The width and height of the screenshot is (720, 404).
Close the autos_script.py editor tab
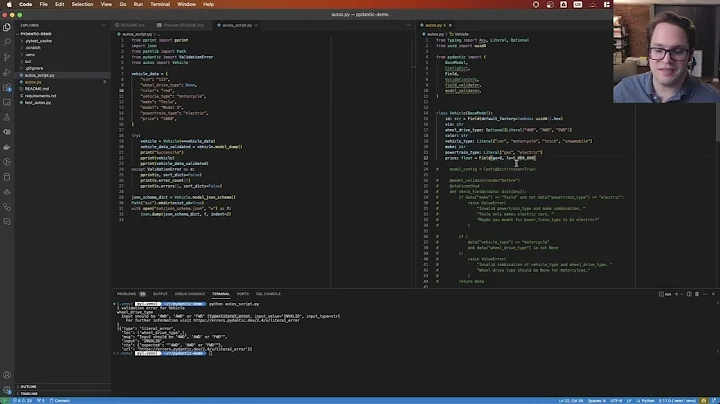coord(256,25)
